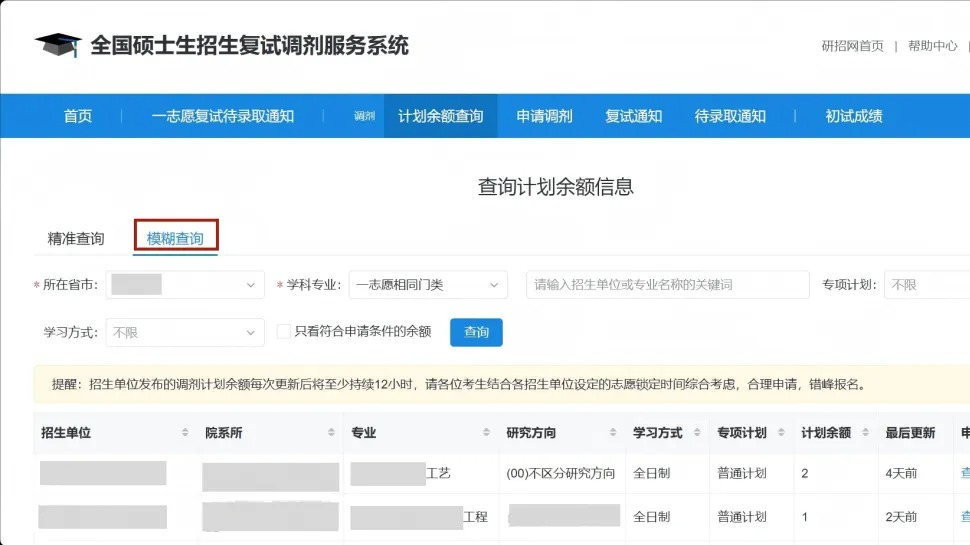Click the blue 查询 button
Viewport: 970px width, 545px height.
click(x=476, y=332)
